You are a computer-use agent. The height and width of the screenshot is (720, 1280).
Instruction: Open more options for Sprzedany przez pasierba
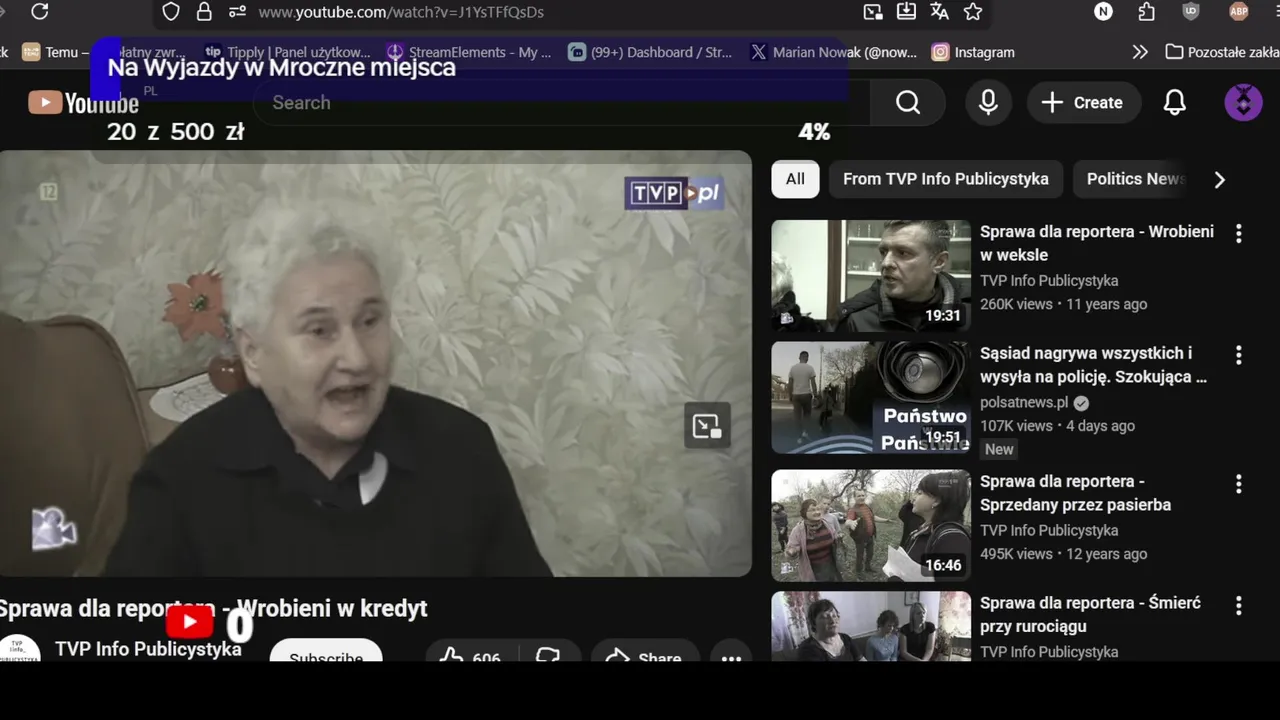[x=1238, y=483]
